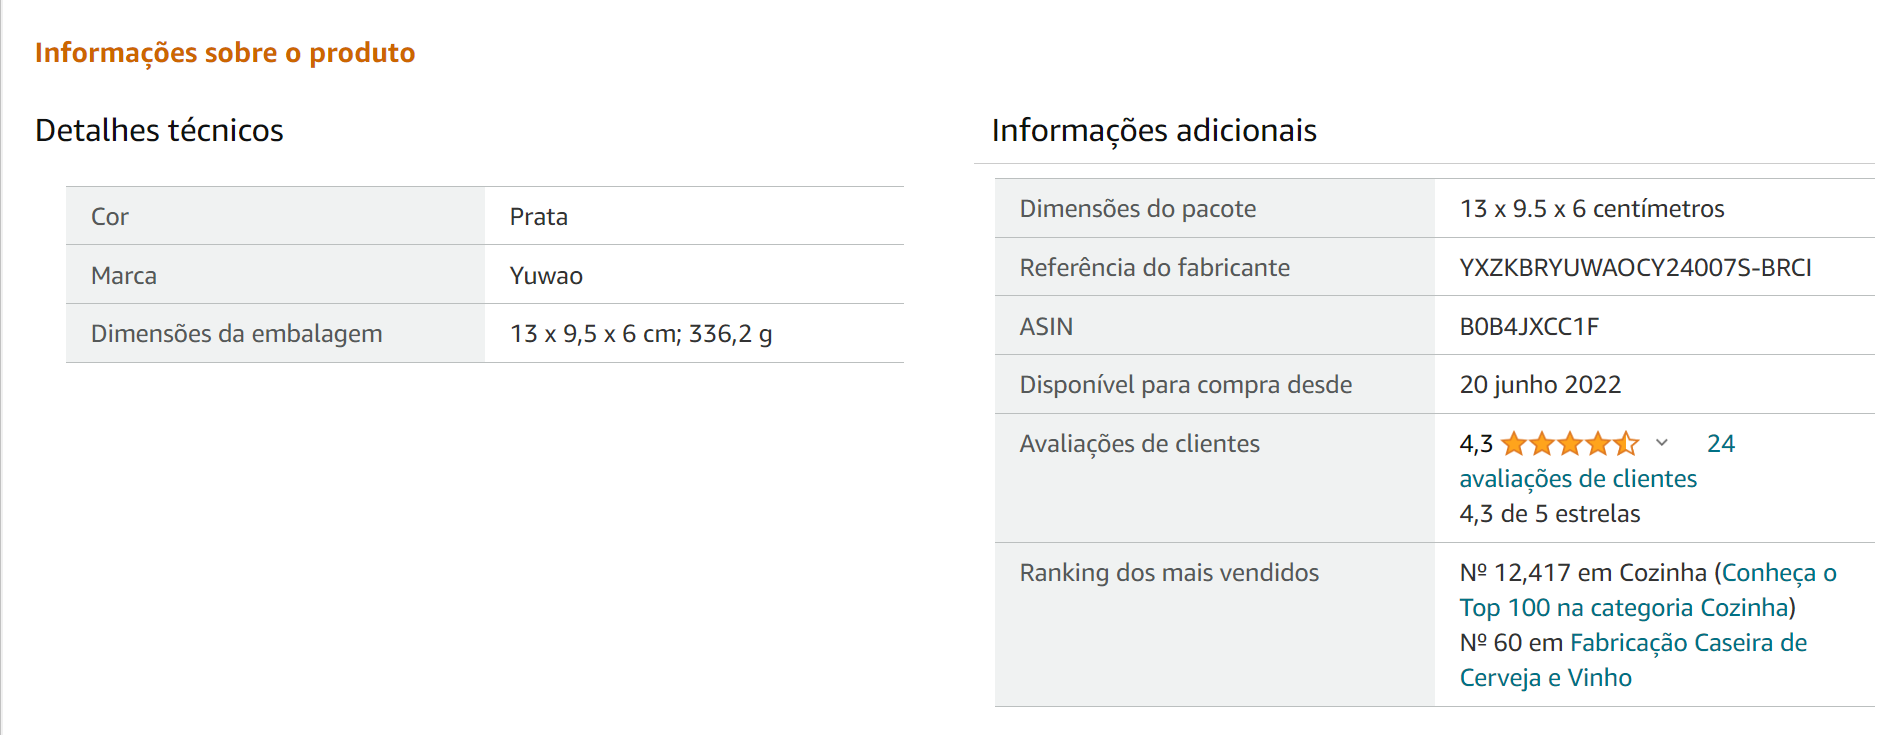Open Fabricação Caseira de Cerveja e Vinho link
The image size is (1895, 735).
pos(1633,660)
